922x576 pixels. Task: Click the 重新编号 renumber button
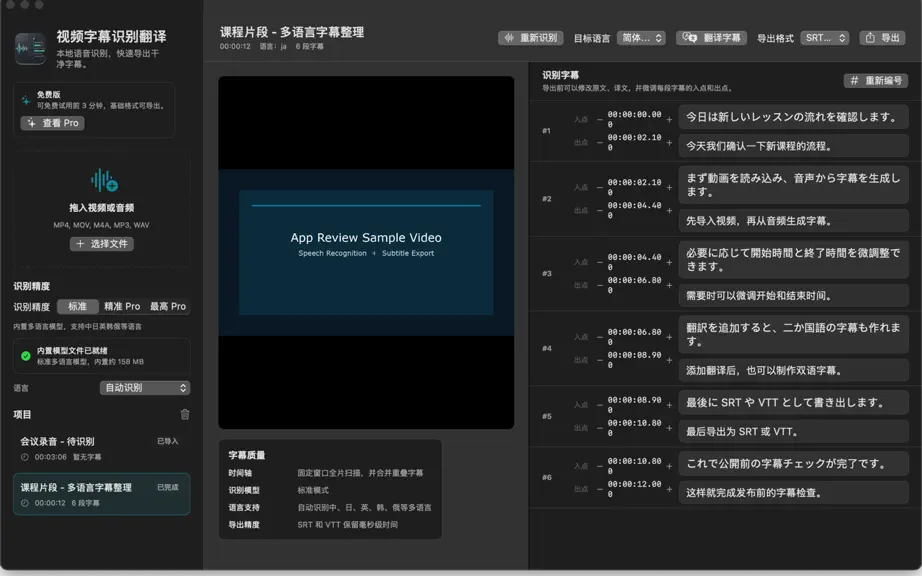876,81
